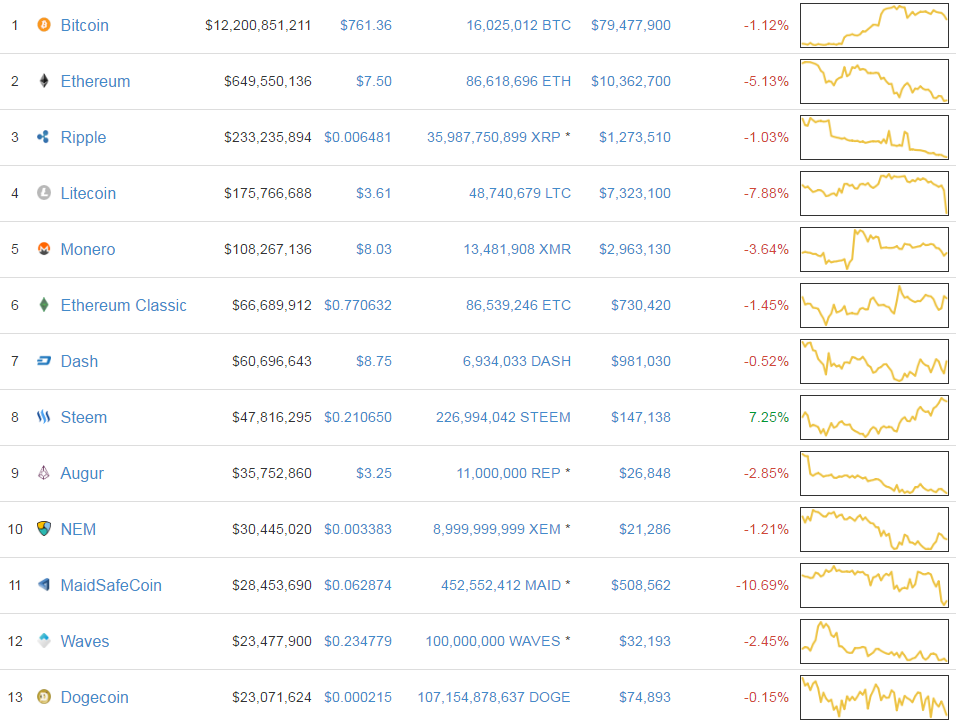Screen dimensions: 956x725
Task: View Bitcoin 7-day price chart thumbnail
Action: click(x=874, y=26)
